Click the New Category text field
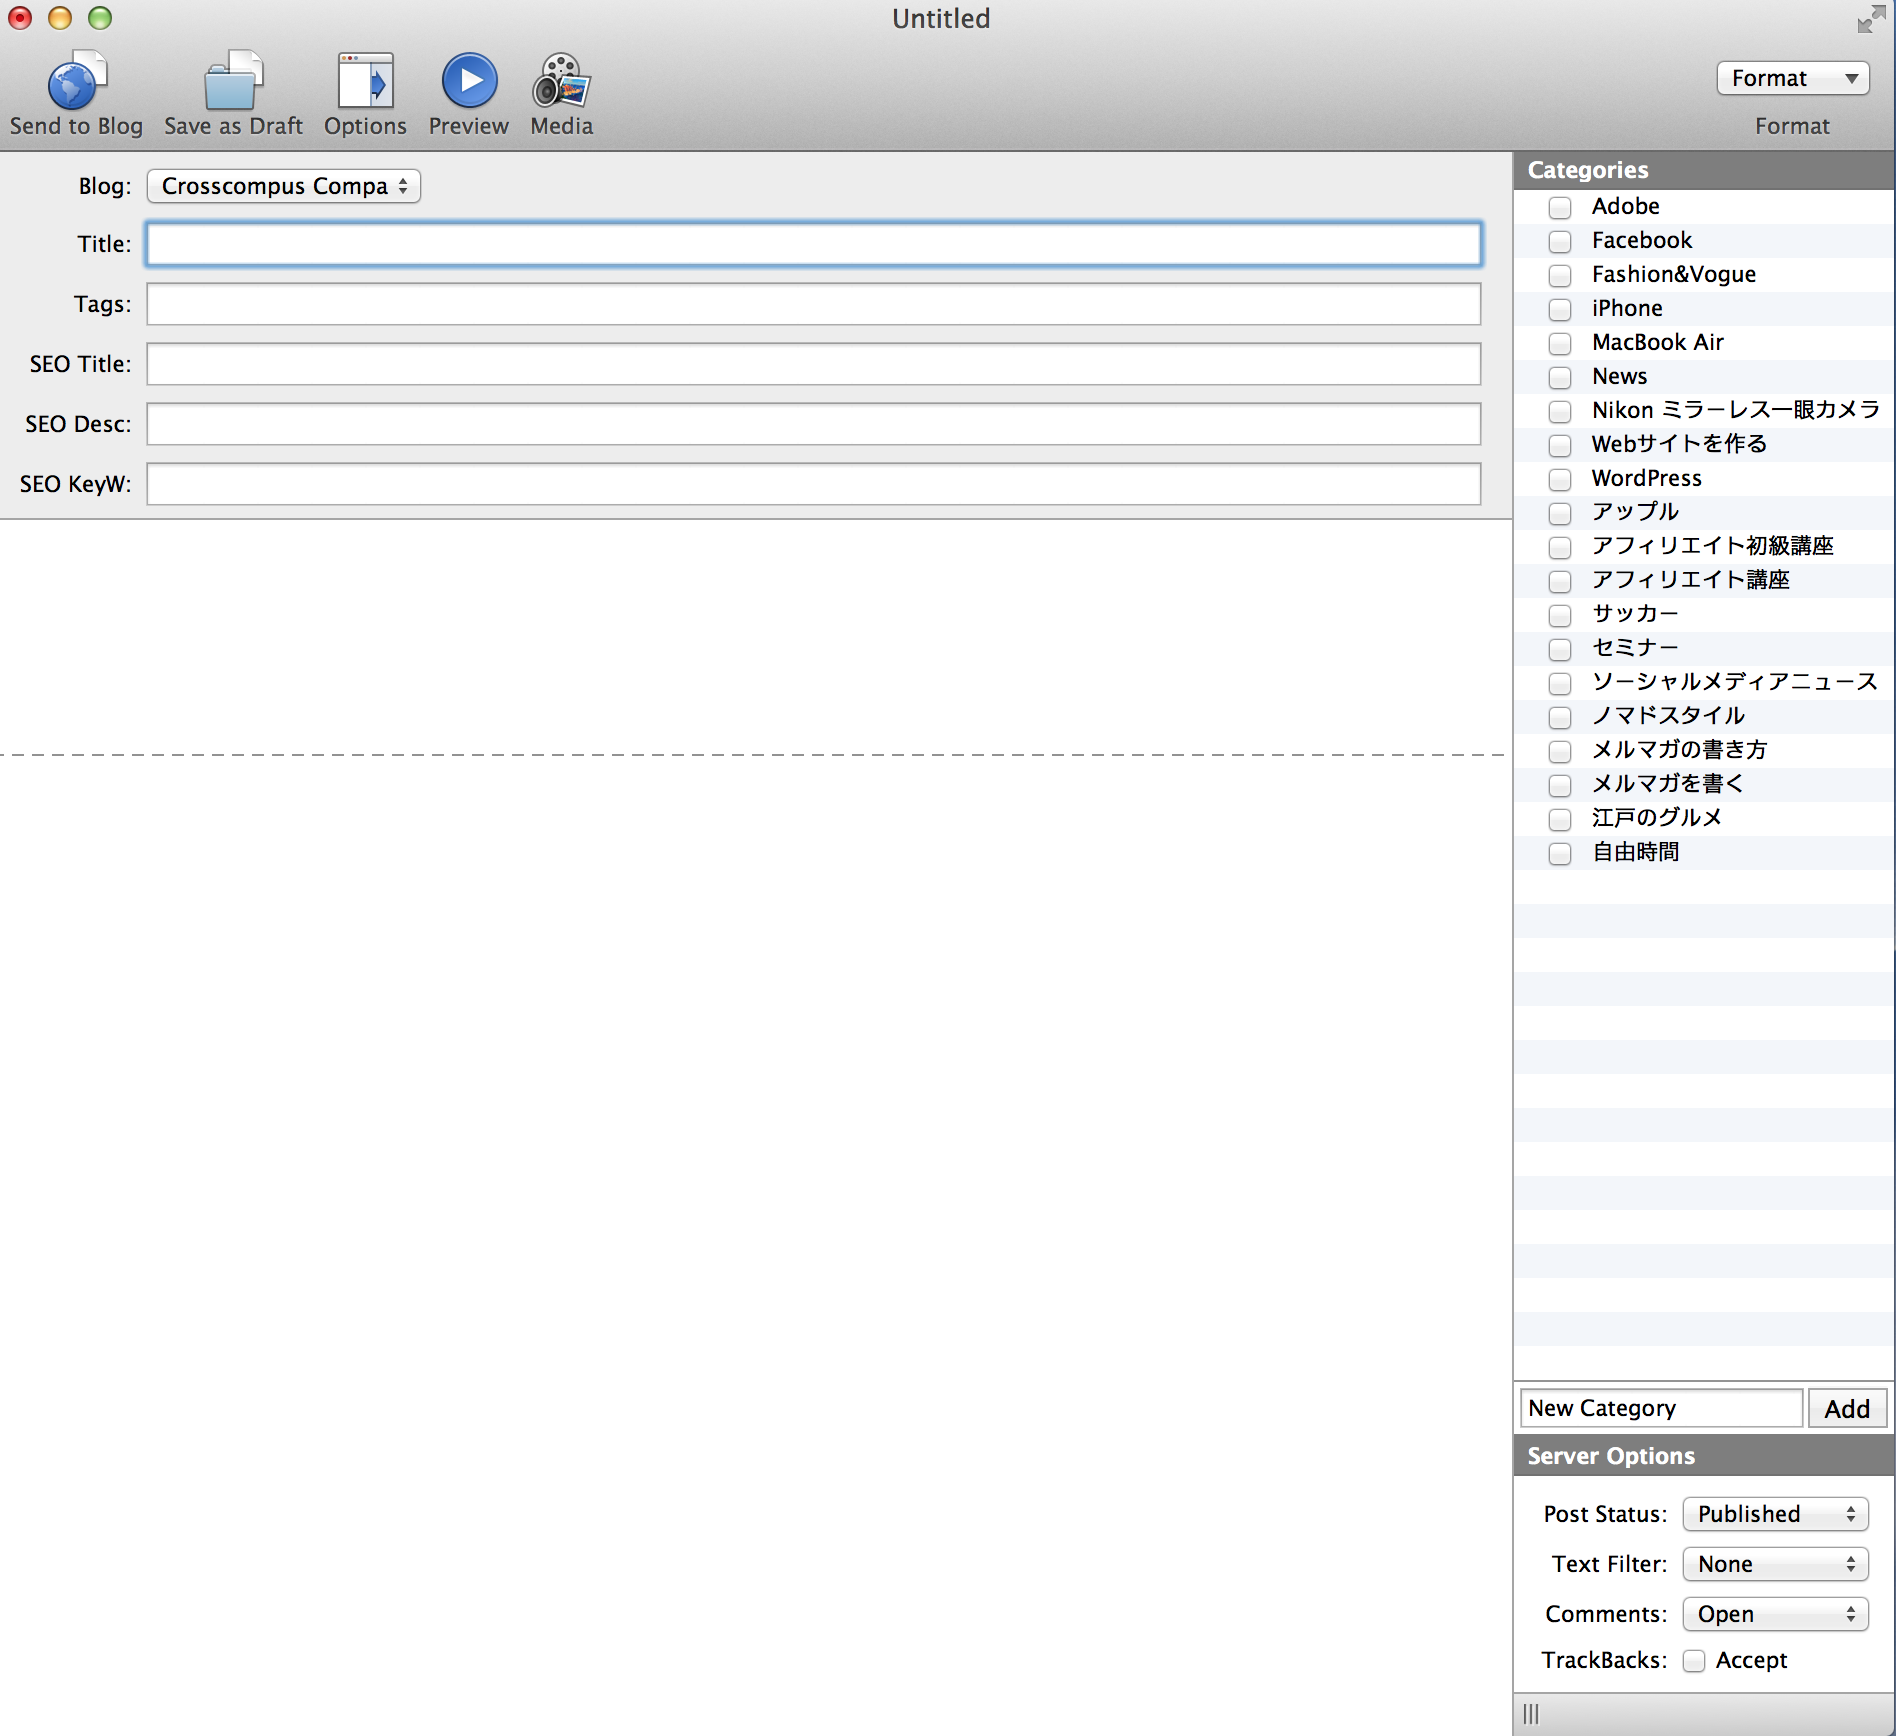The height and width of the screenshot is (1736, 1896). [x=1662, y=1409]
